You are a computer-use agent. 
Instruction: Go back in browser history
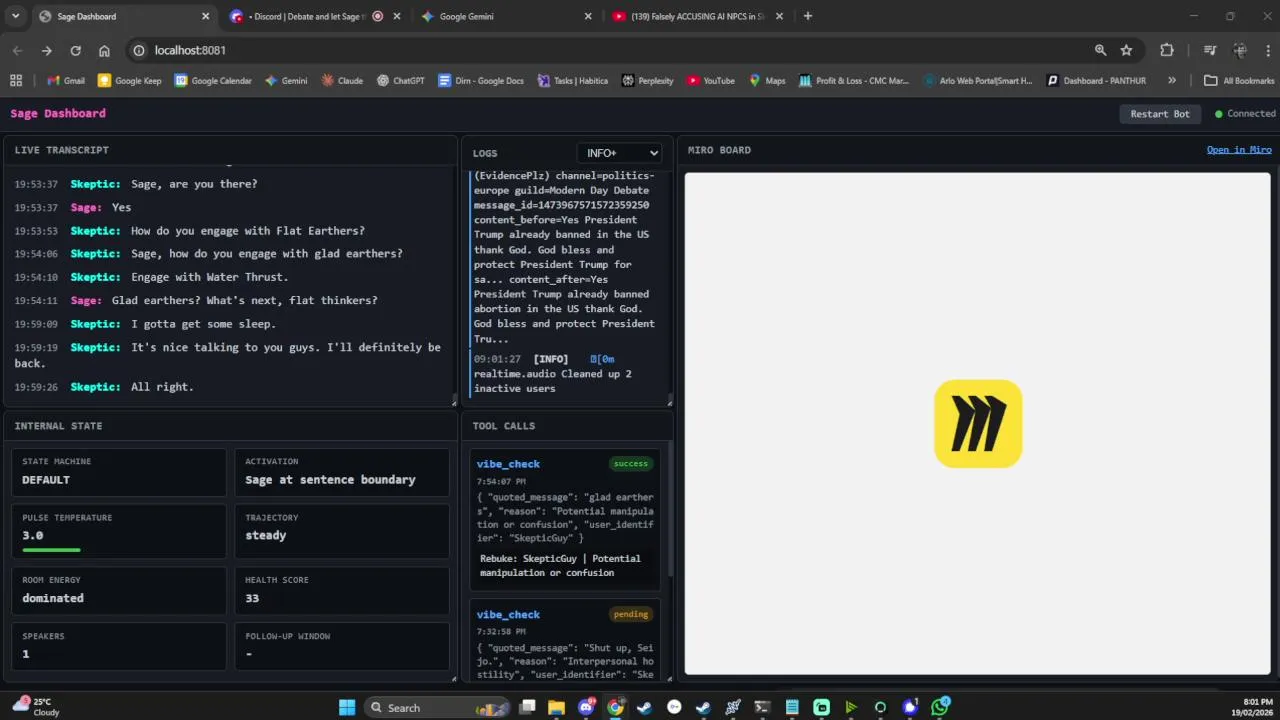coord(17,50)
